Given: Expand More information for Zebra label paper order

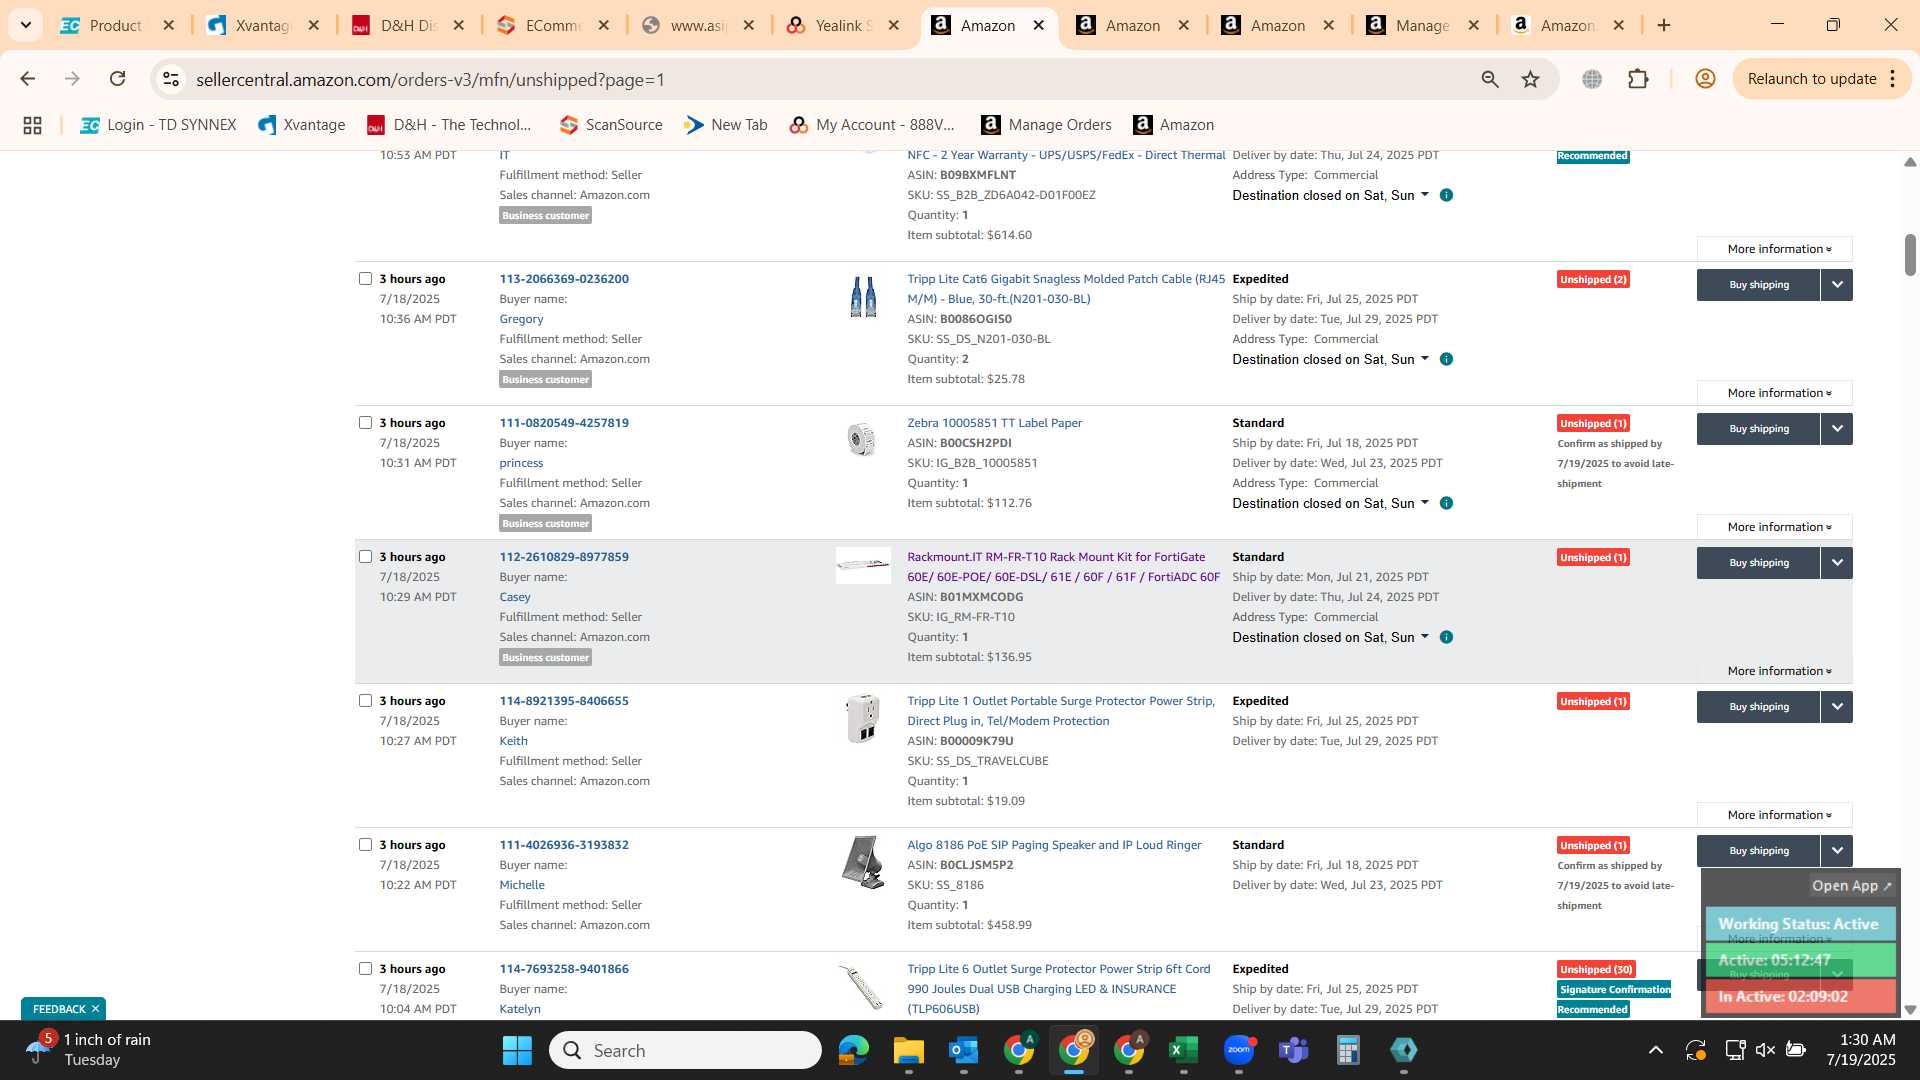Looking at the screenshot, I should tap(1775, 527).
